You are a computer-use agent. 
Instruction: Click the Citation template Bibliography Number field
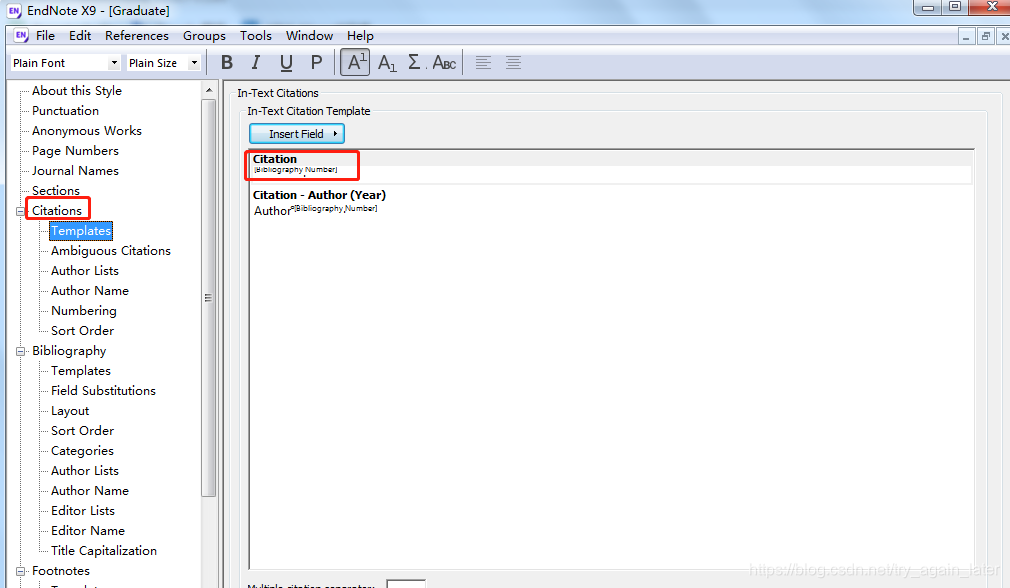296,170
